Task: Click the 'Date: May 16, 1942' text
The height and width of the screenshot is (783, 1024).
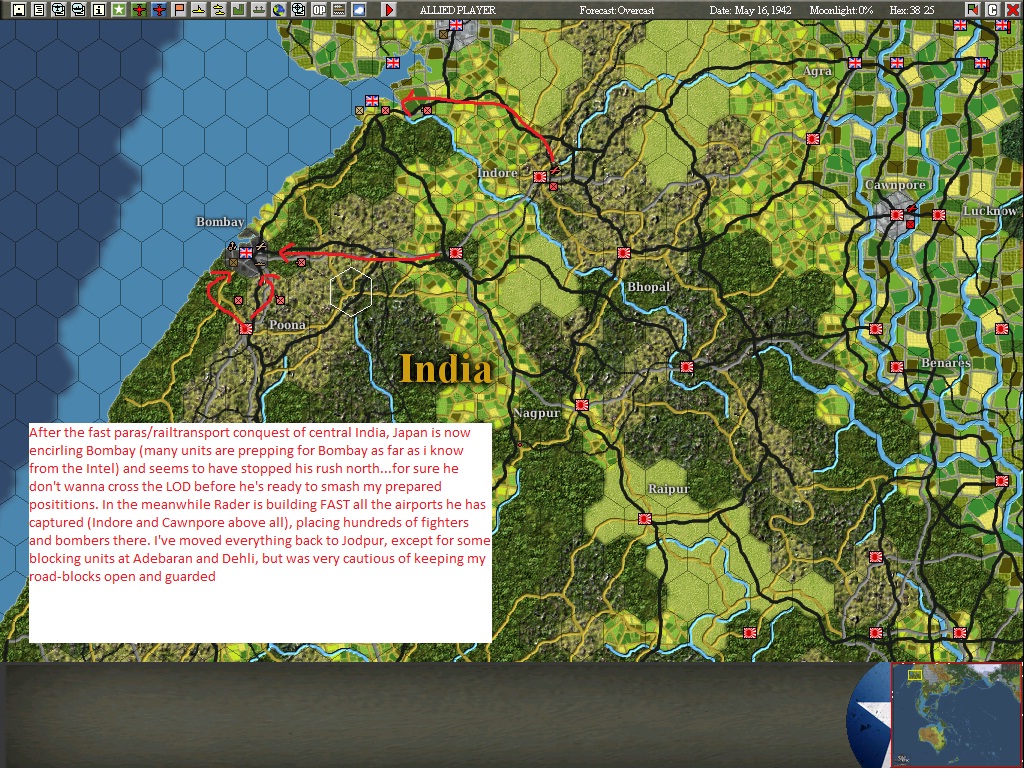Action: click(750, 10)
